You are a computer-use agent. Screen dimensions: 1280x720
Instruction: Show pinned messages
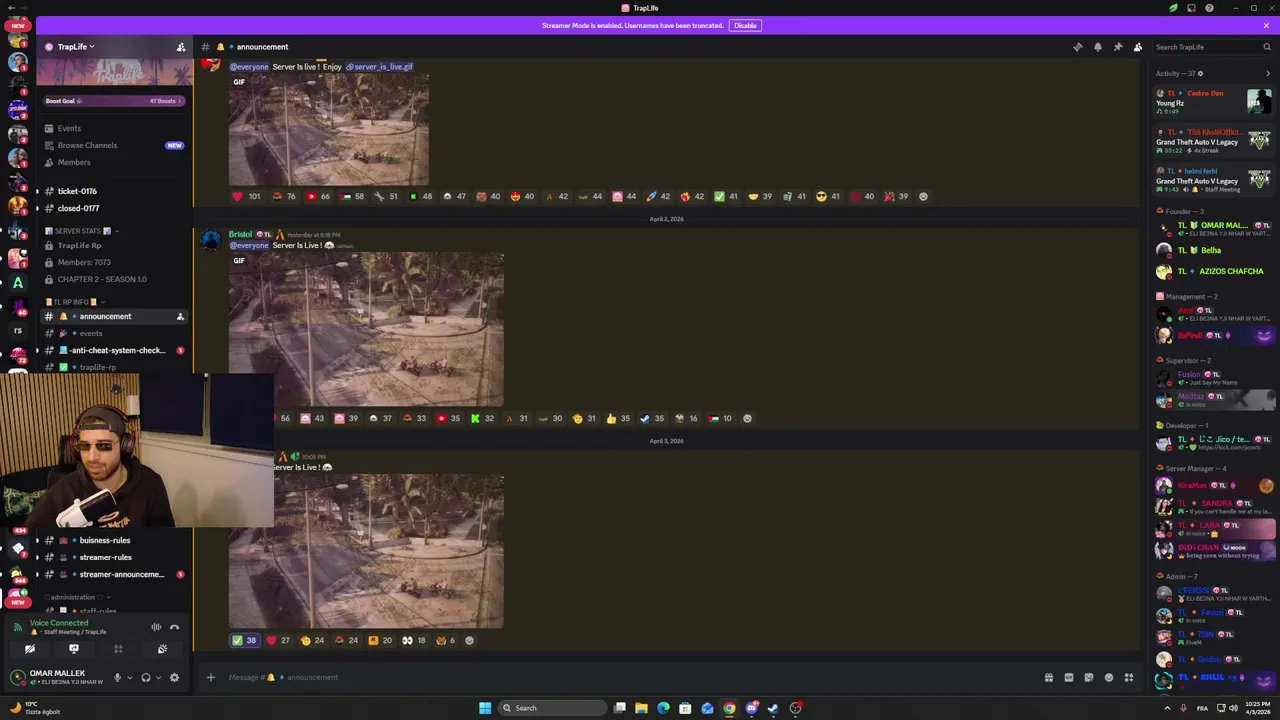[1117, 47]
